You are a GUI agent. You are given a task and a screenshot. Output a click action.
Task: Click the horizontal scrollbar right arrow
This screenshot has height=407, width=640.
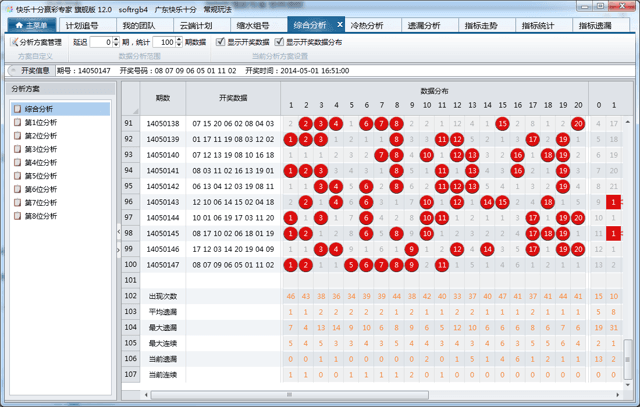pyautogui.click(x=618, y=394)
